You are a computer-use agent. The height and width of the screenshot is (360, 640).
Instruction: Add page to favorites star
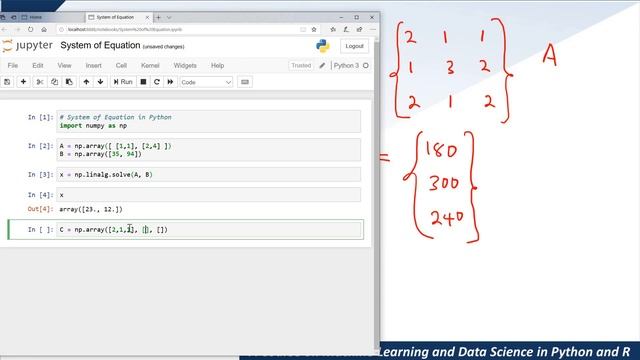point(314,29)
